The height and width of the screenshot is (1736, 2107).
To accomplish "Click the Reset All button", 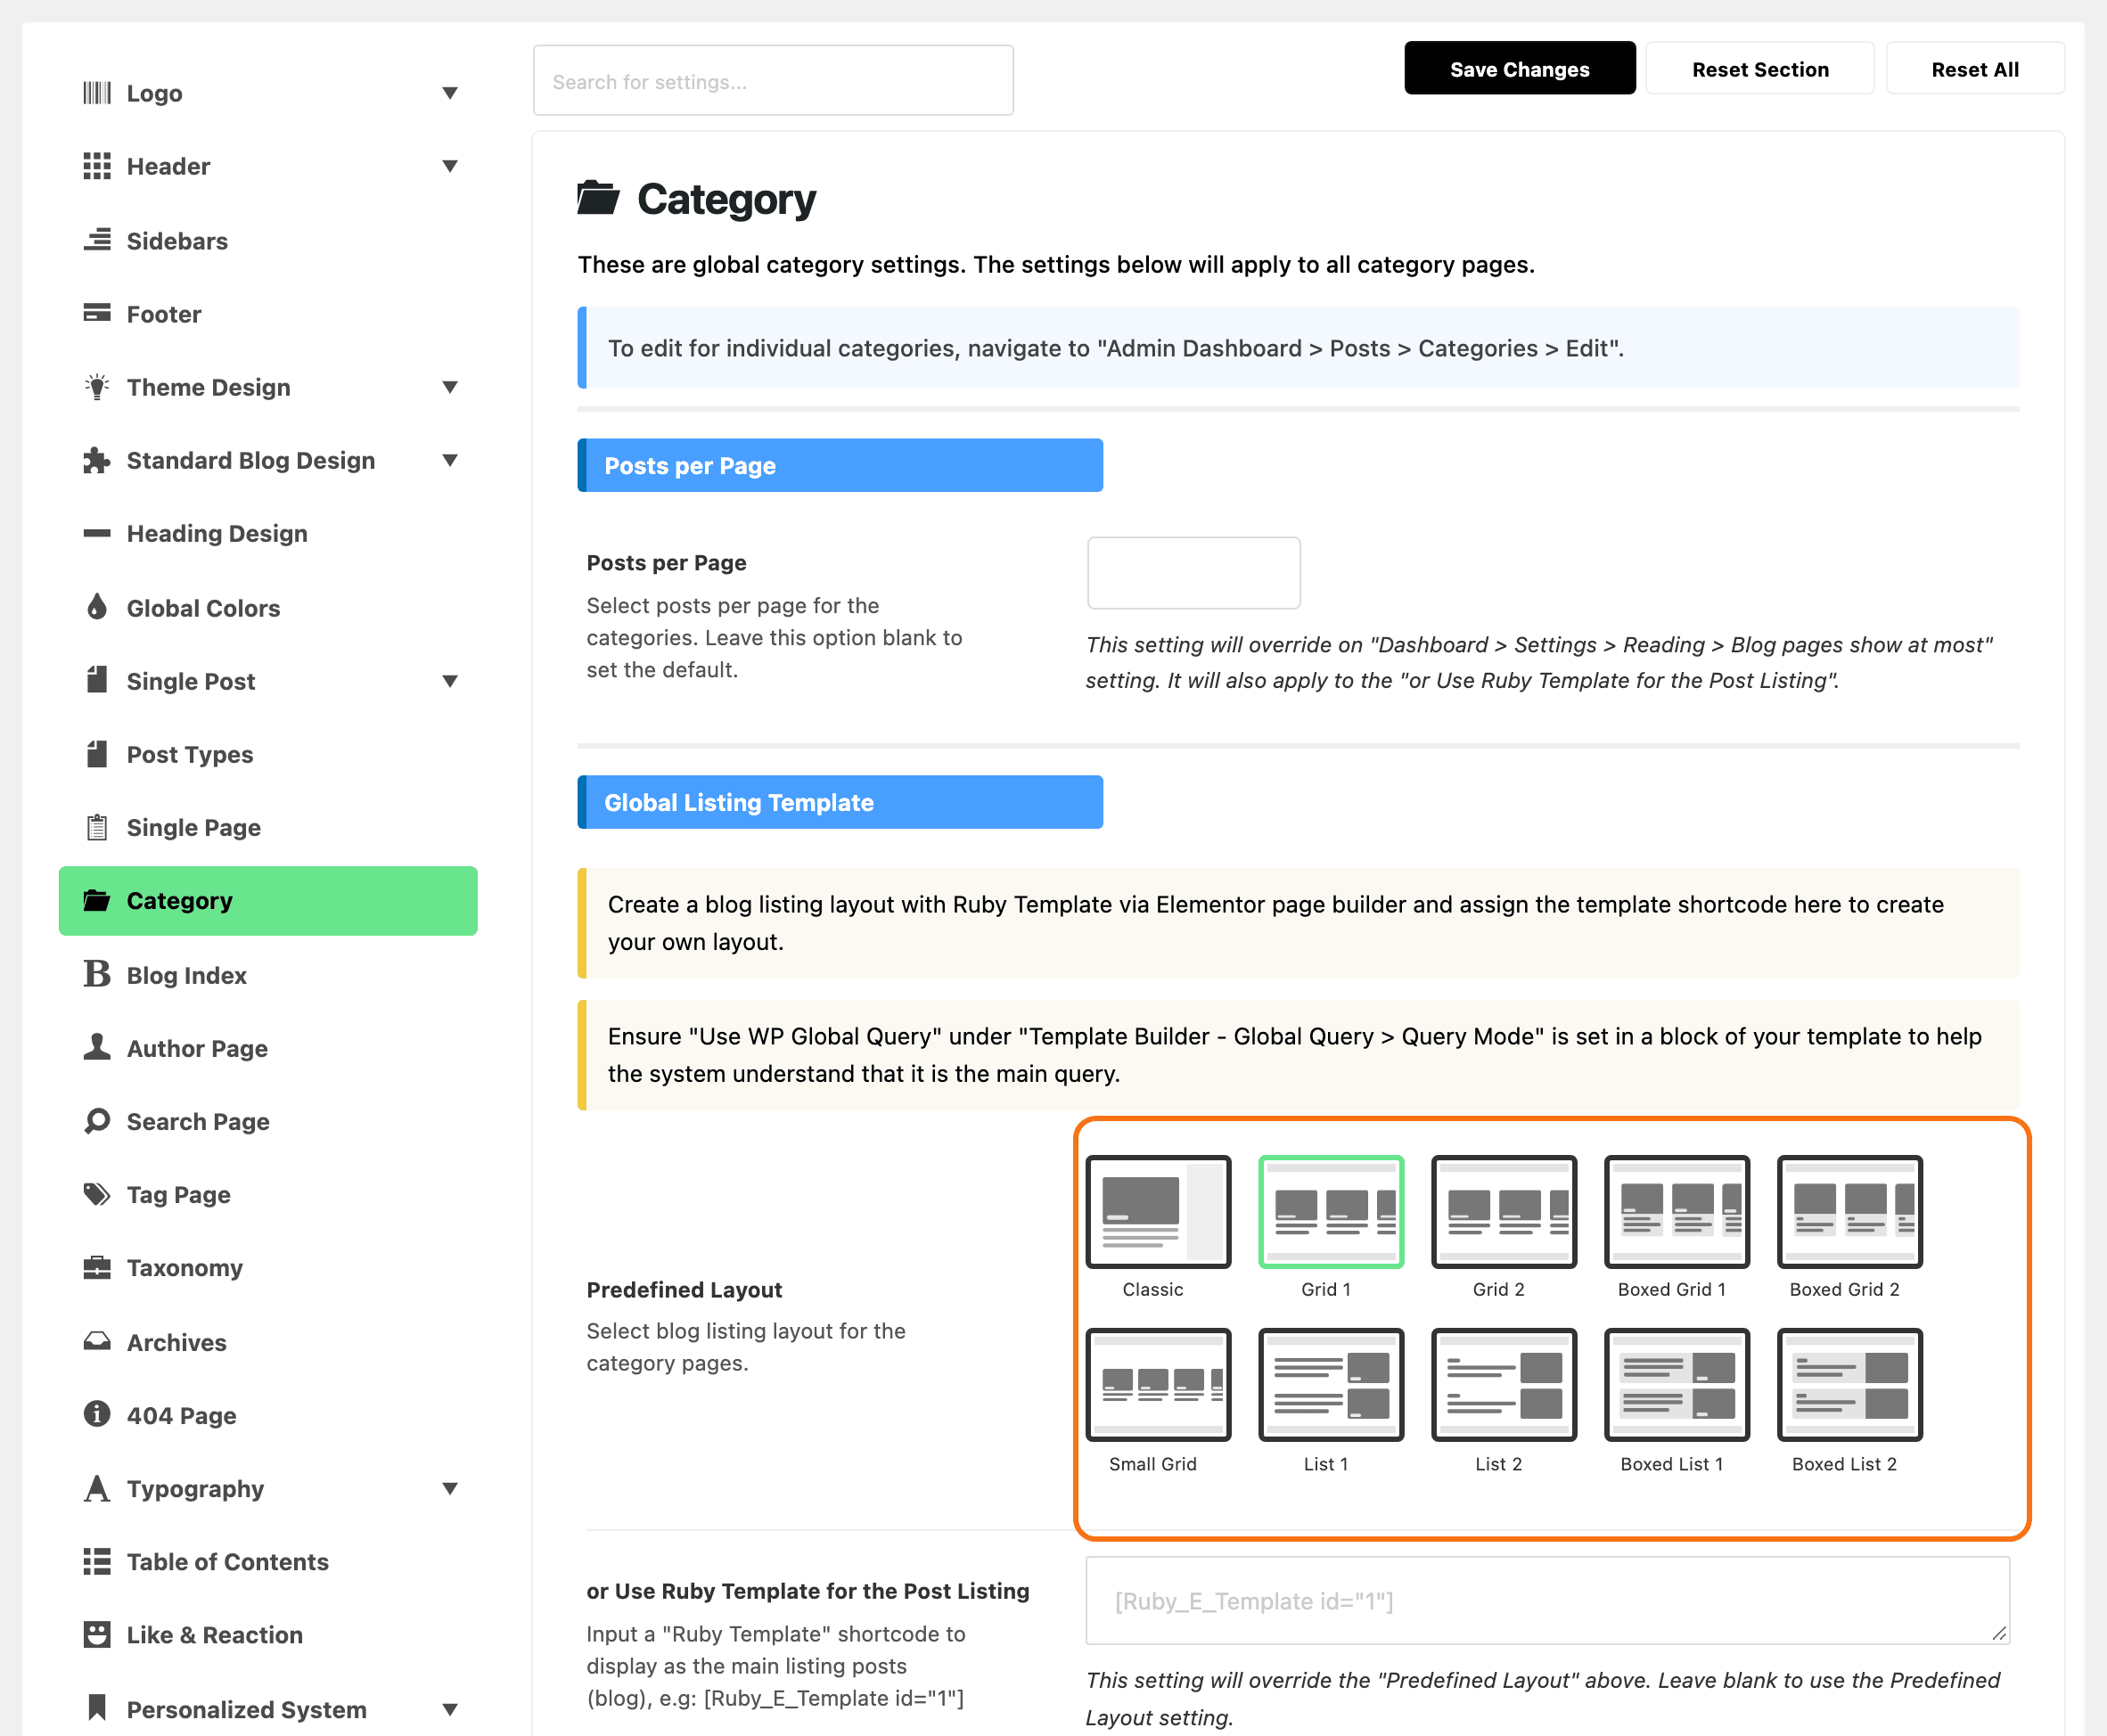I will coord(1975,69).
